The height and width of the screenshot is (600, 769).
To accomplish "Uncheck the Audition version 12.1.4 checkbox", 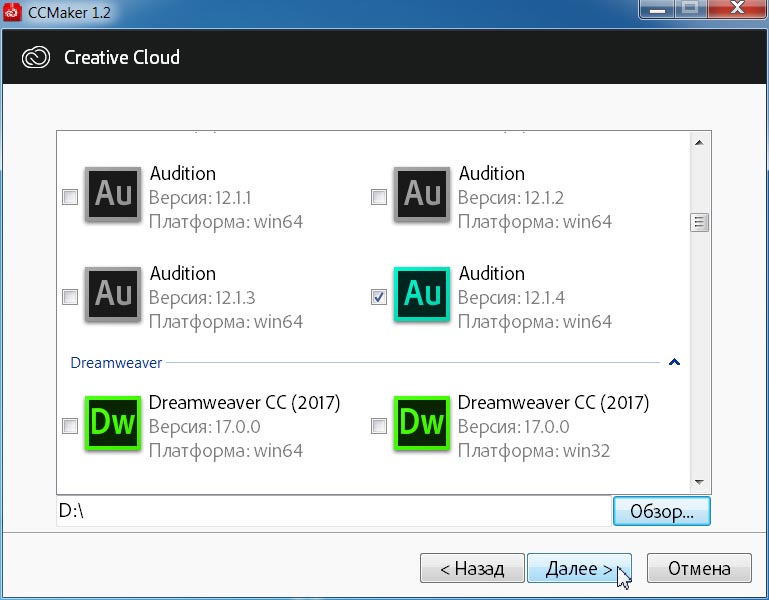I will (379, 297).
